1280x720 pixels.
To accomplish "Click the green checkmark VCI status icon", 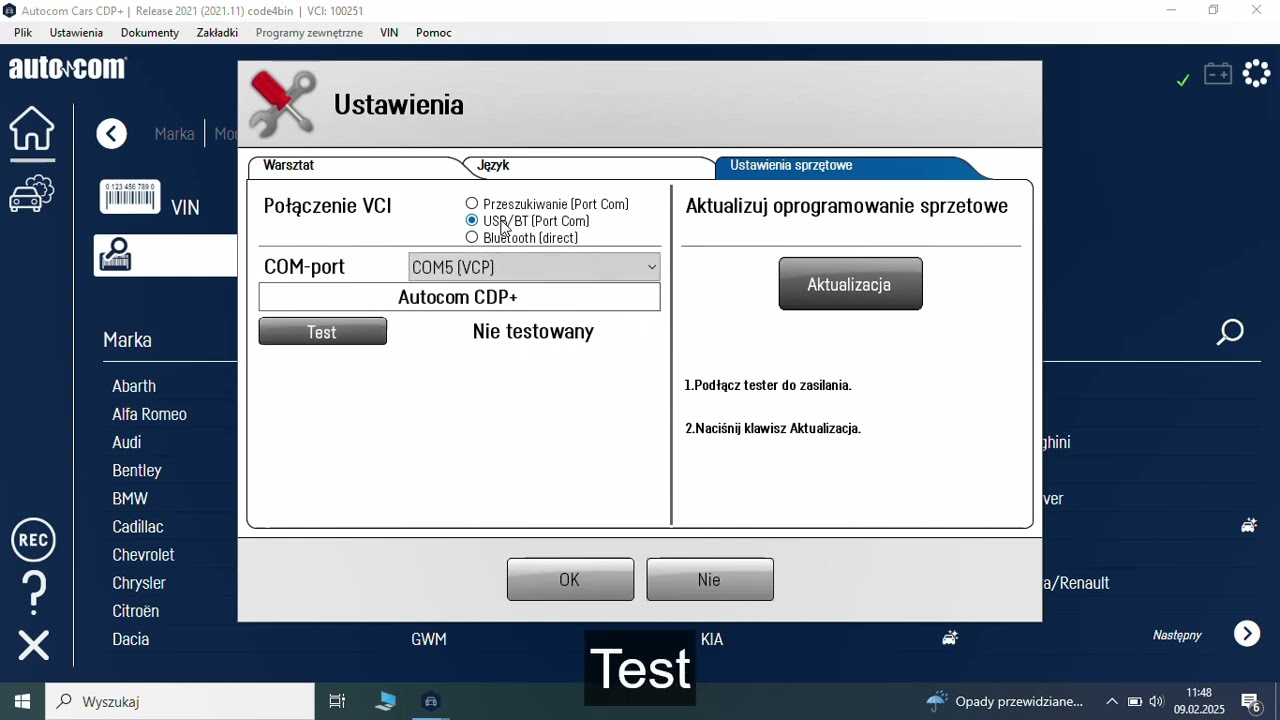I will click(x=1183, y=80).
